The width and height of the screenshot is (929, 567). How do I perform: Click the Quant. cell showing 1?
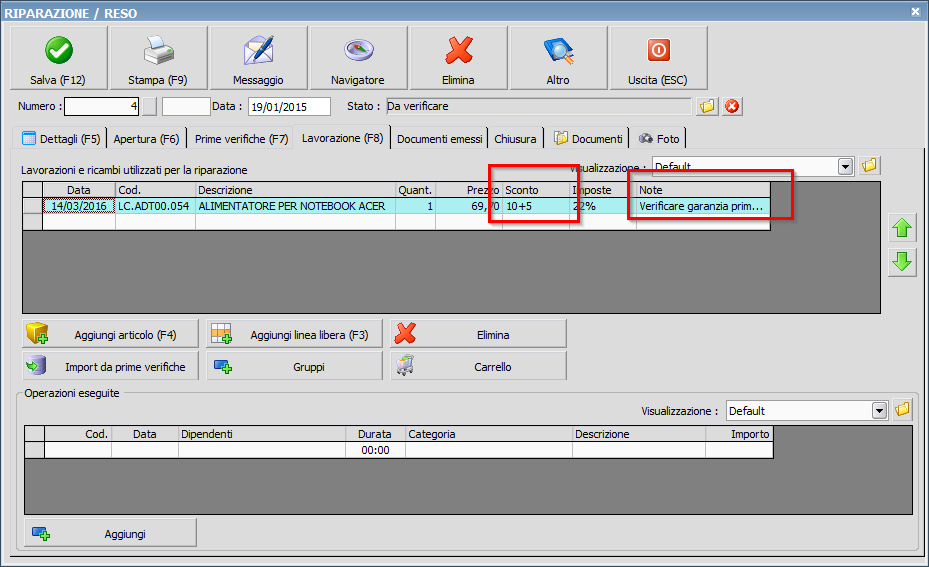click(415, 206)
